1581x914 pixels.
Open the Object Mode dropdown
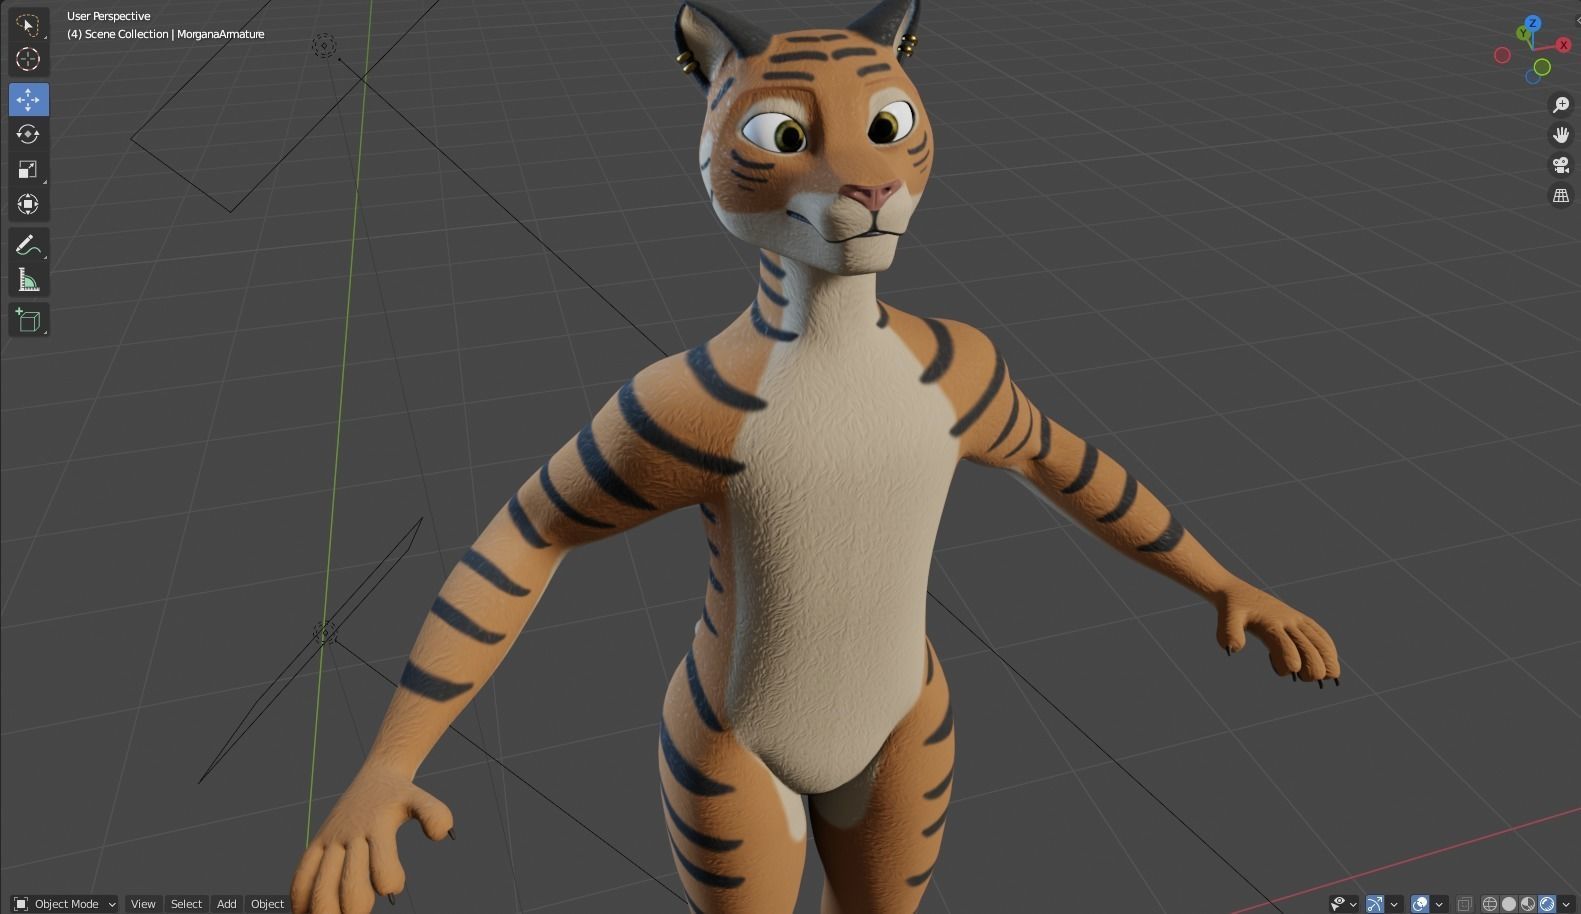coord(65,904)
